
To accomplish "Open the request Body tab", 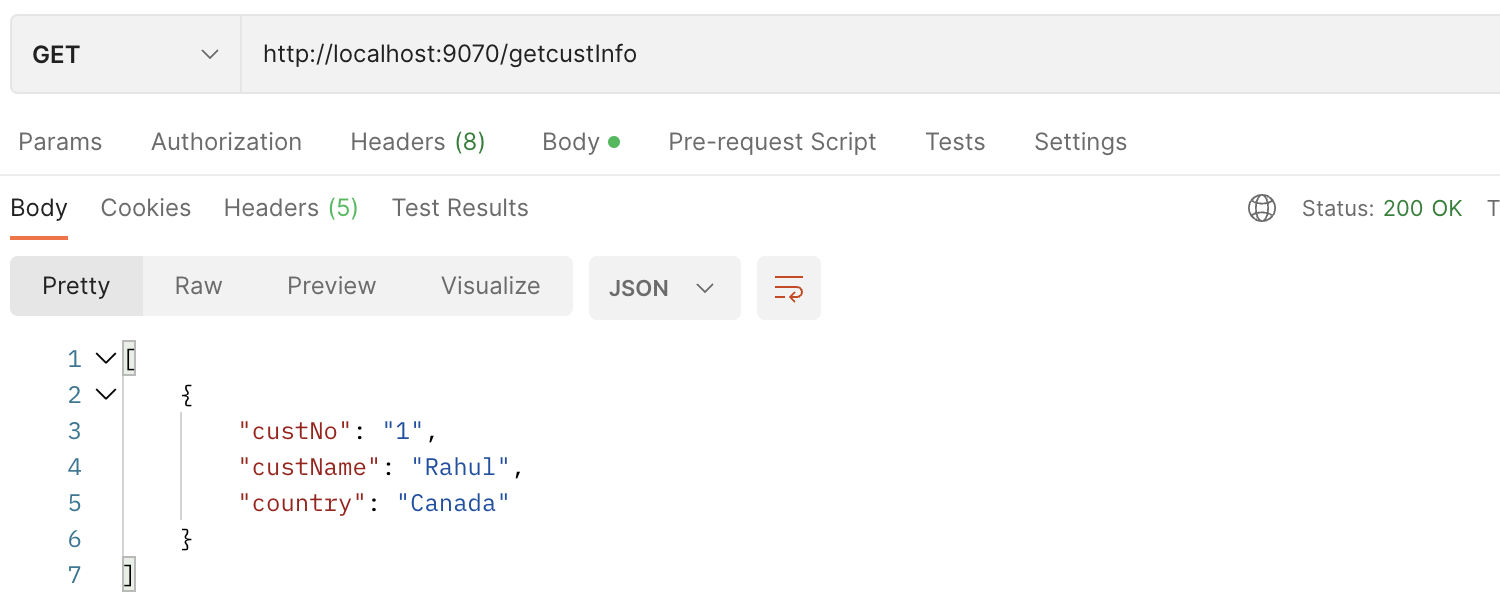I will pyautogui.click(x=581, y=142).
